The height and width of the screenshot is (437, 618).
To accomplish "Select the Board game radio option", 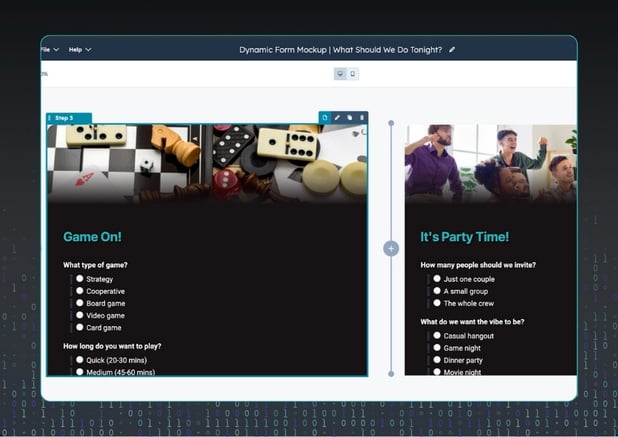I will 80,303.
